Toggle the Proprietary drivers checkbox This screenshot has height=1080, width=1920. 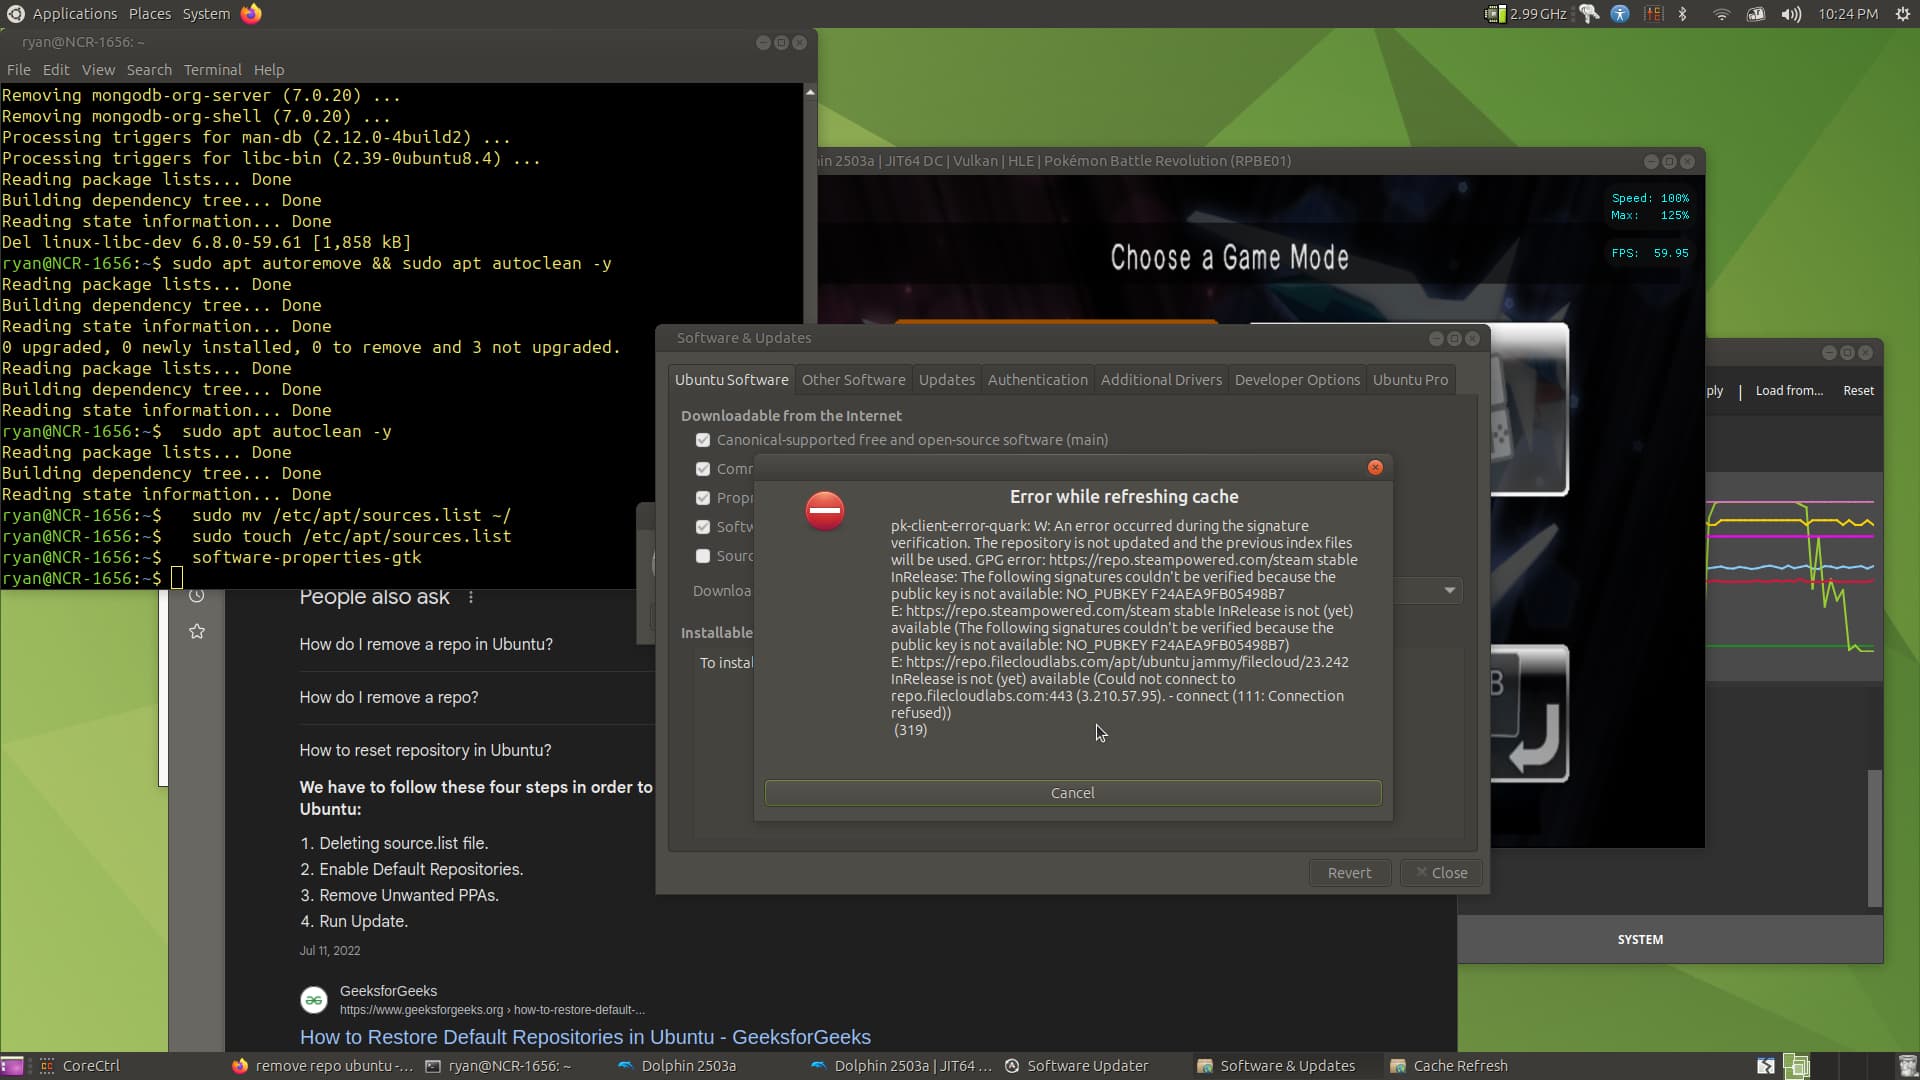point(703,498)
